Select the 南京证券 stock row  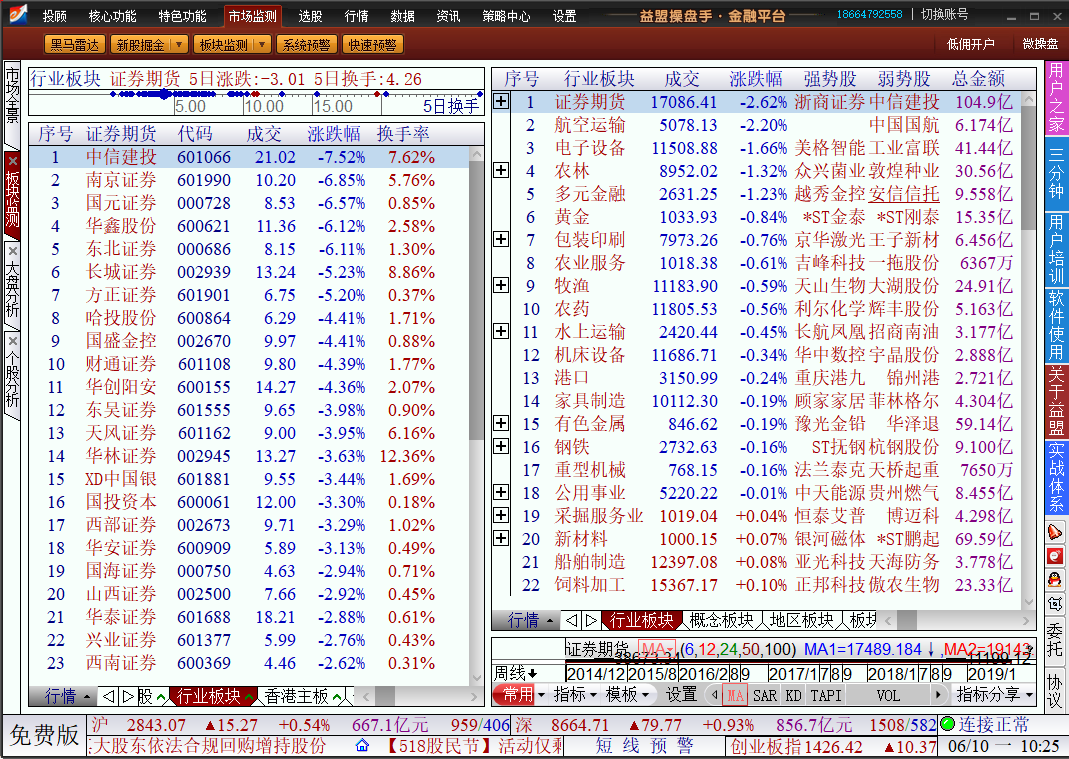(x=249, y=180)
